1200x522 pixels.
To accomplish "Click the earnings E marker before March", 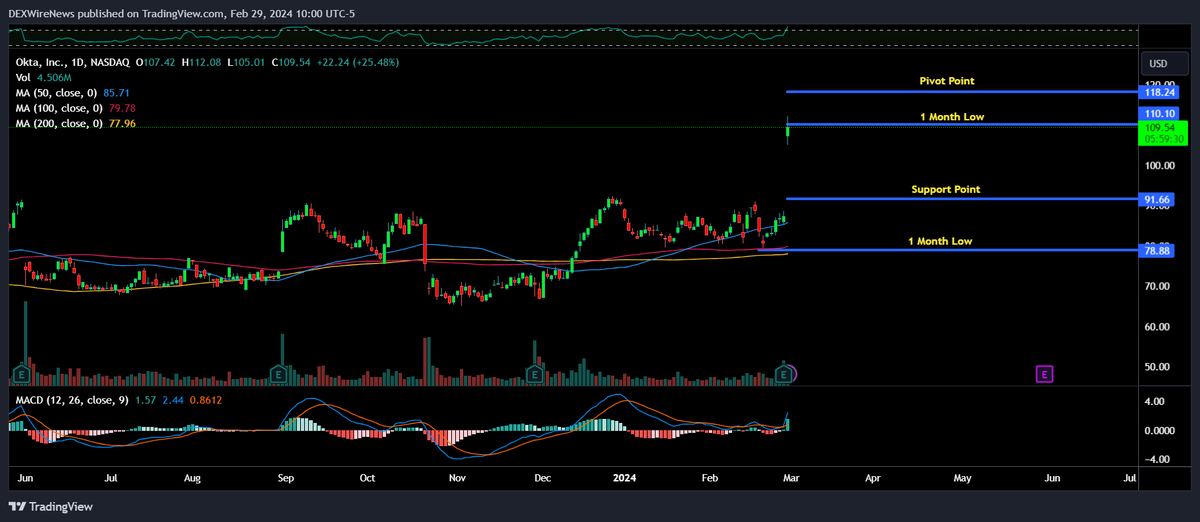I will pyautogui.click(x=786, y=374).
